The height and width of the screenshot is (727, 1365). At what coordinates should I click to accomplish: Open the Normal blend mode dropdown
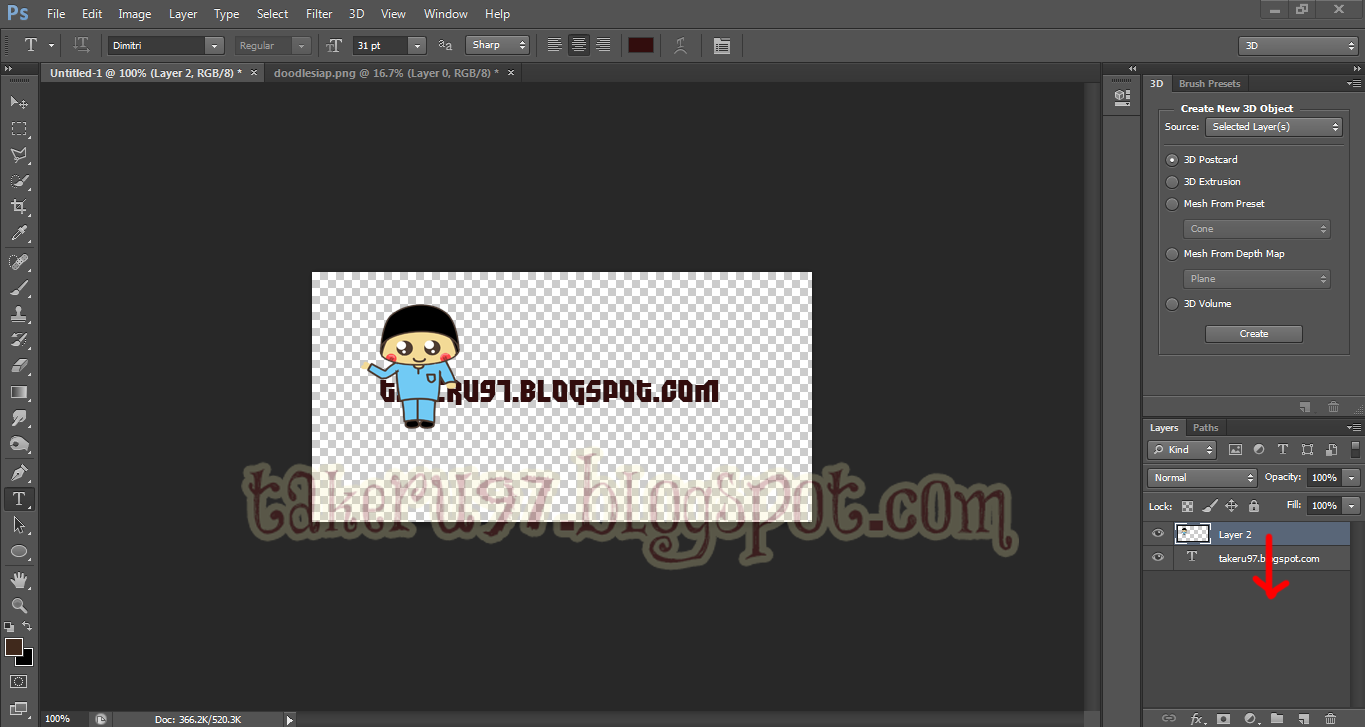(x=1202, y=478)
